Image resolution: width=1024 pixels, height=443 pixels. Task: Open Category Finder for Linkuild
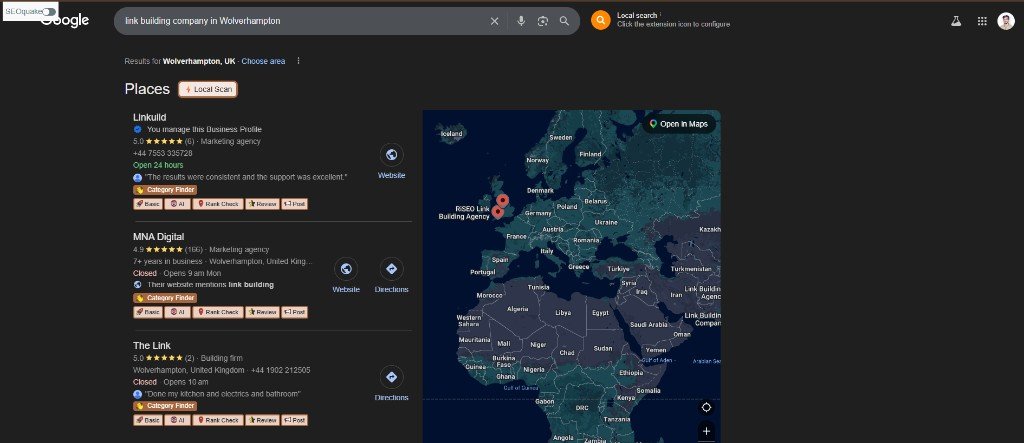point(165,190)
